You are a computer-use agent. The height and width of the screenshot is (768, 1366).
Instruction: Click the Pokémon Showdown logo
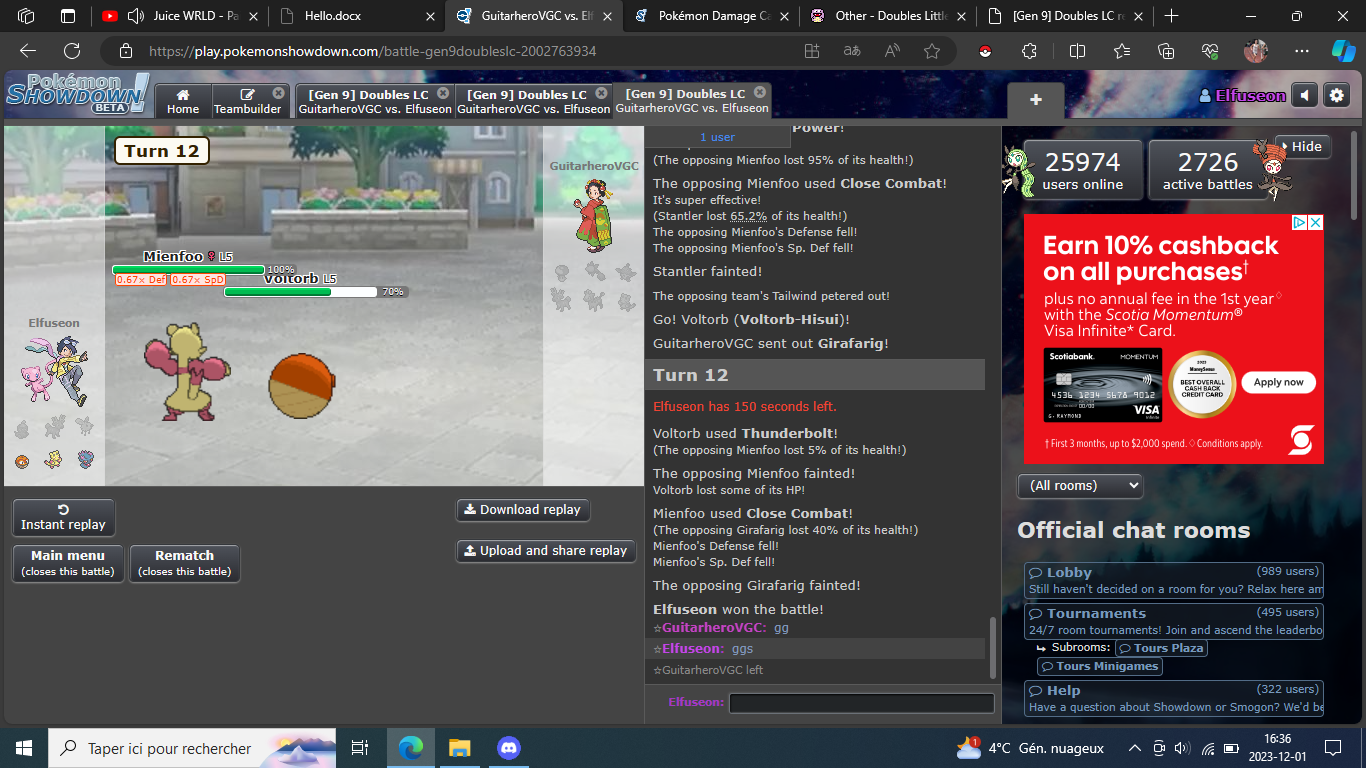[77, 94]
